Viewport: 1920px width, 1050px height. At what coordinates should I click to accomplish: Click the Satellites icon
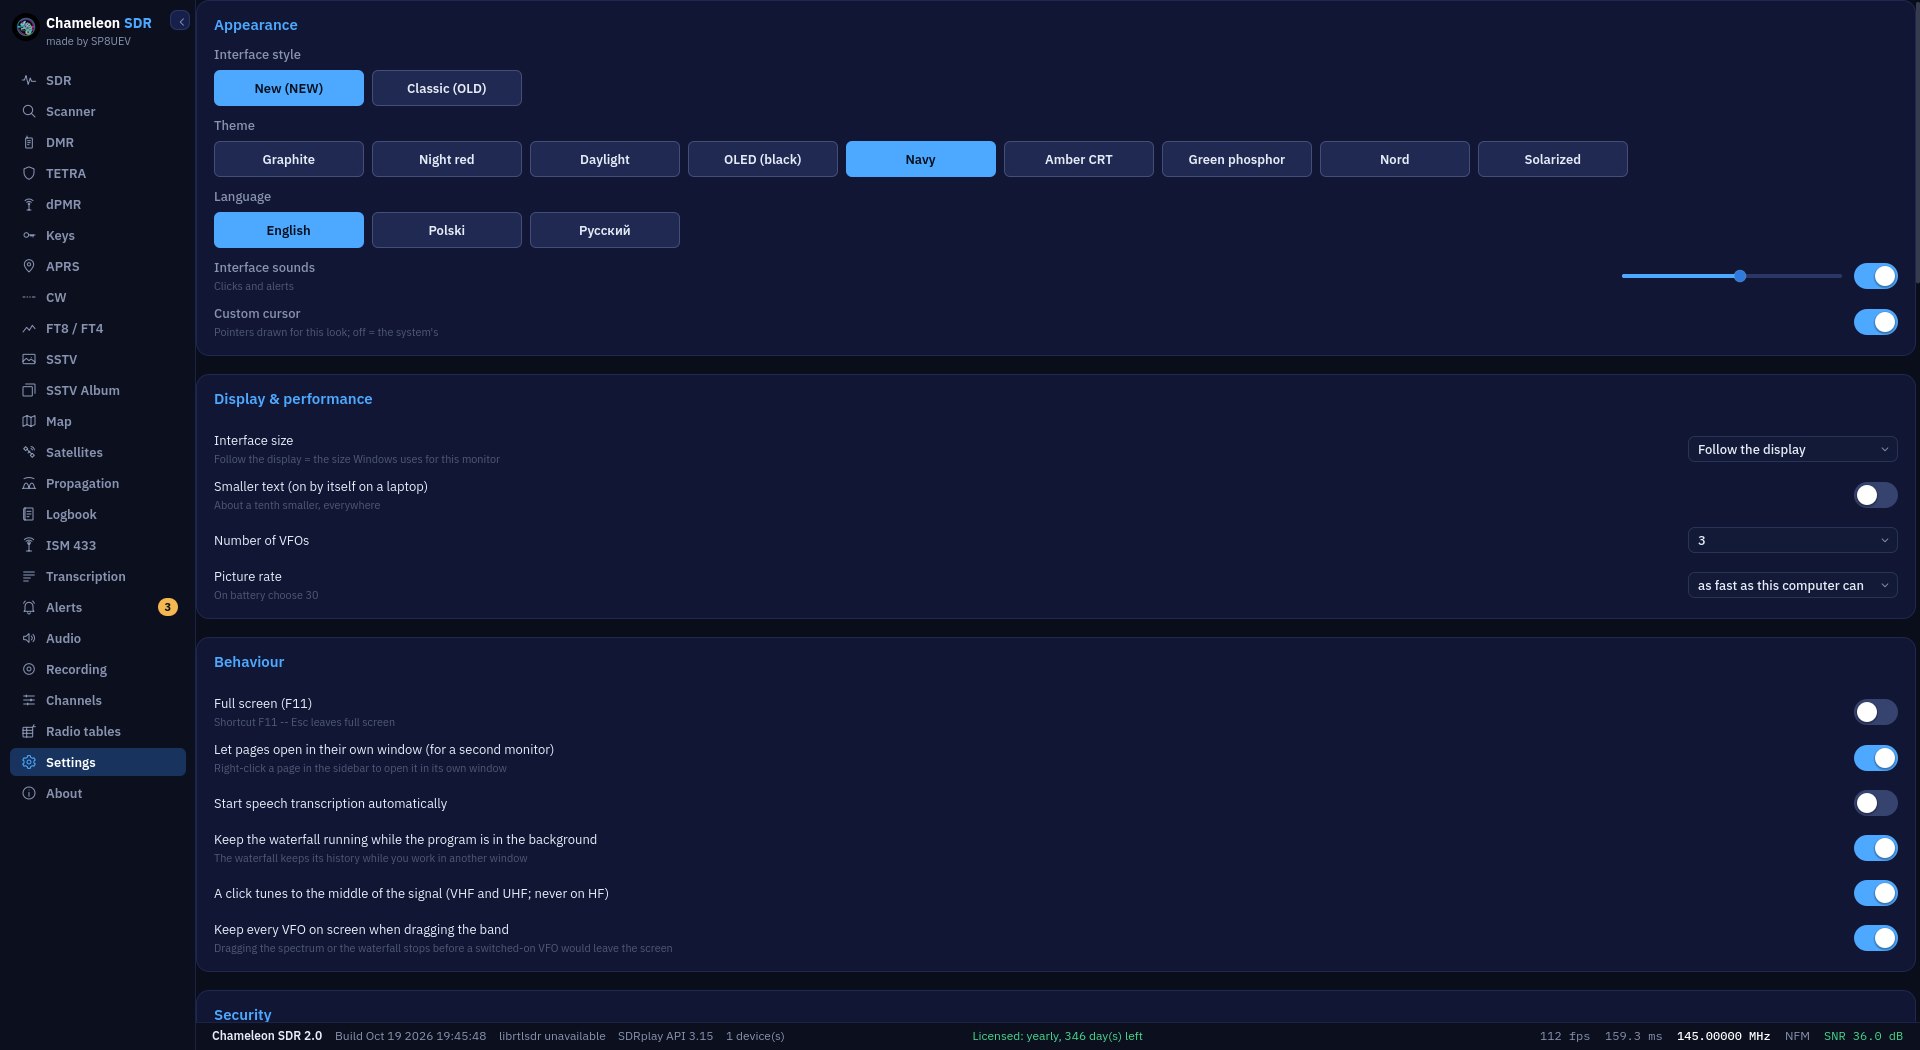[29, 452]
